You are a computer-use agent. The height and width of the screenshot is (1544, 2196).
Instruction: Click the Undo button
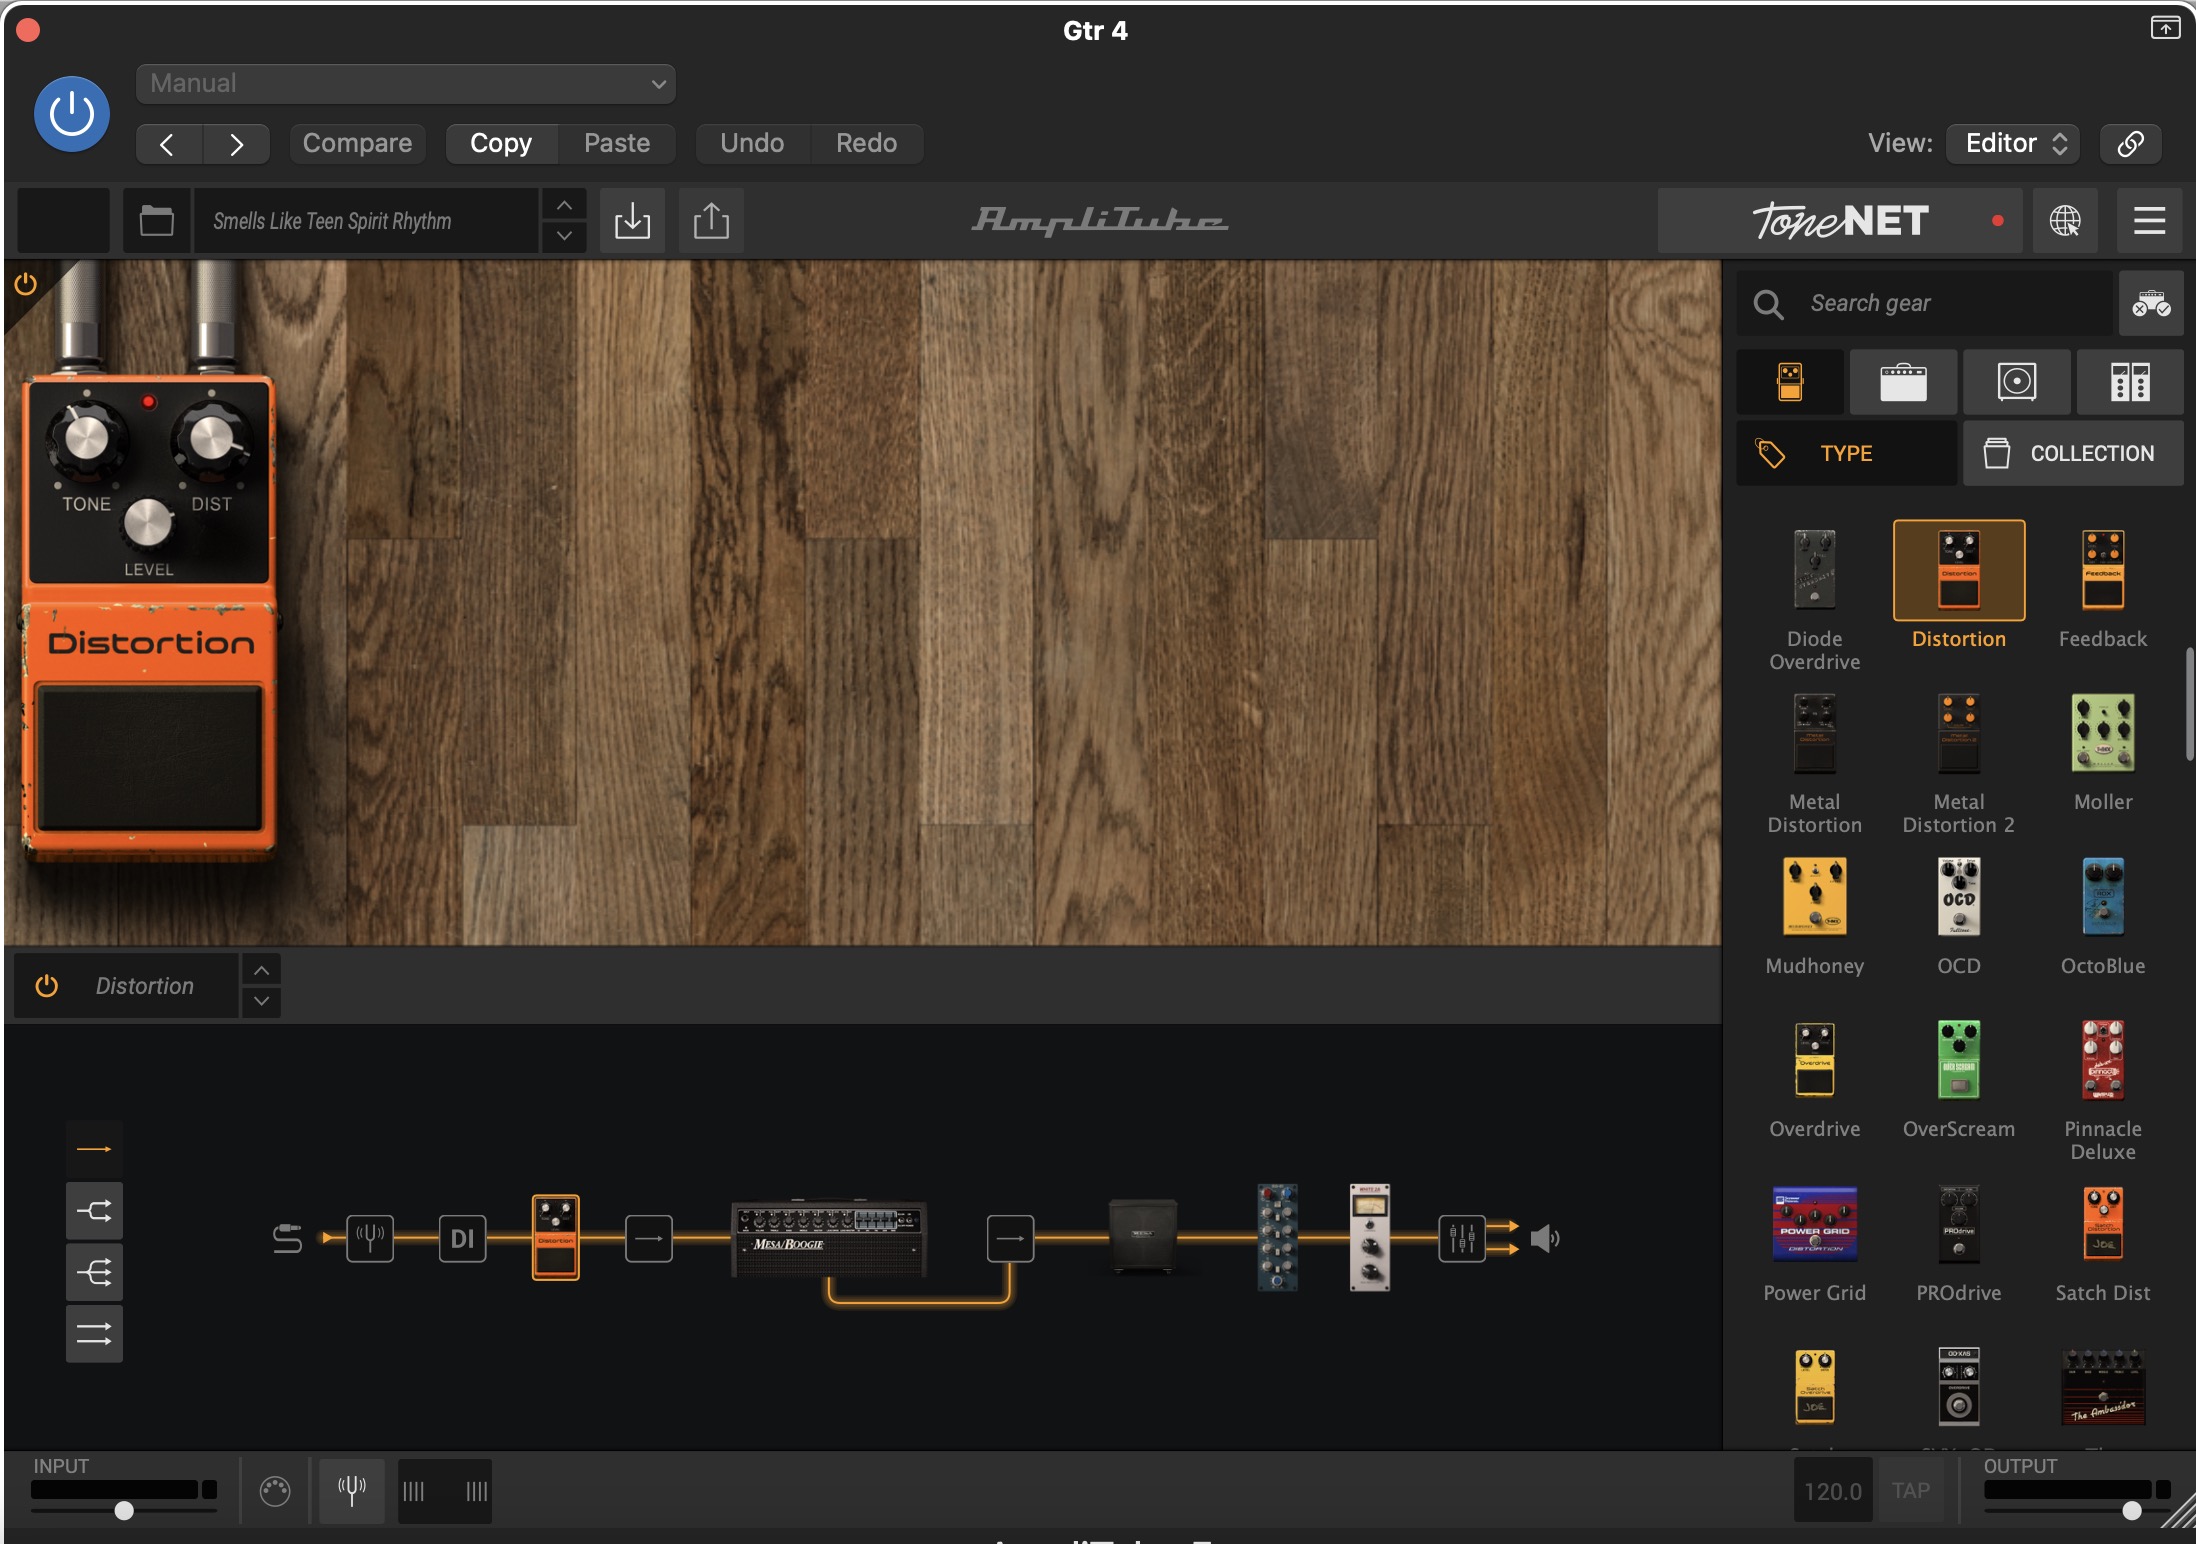[752, 144]
